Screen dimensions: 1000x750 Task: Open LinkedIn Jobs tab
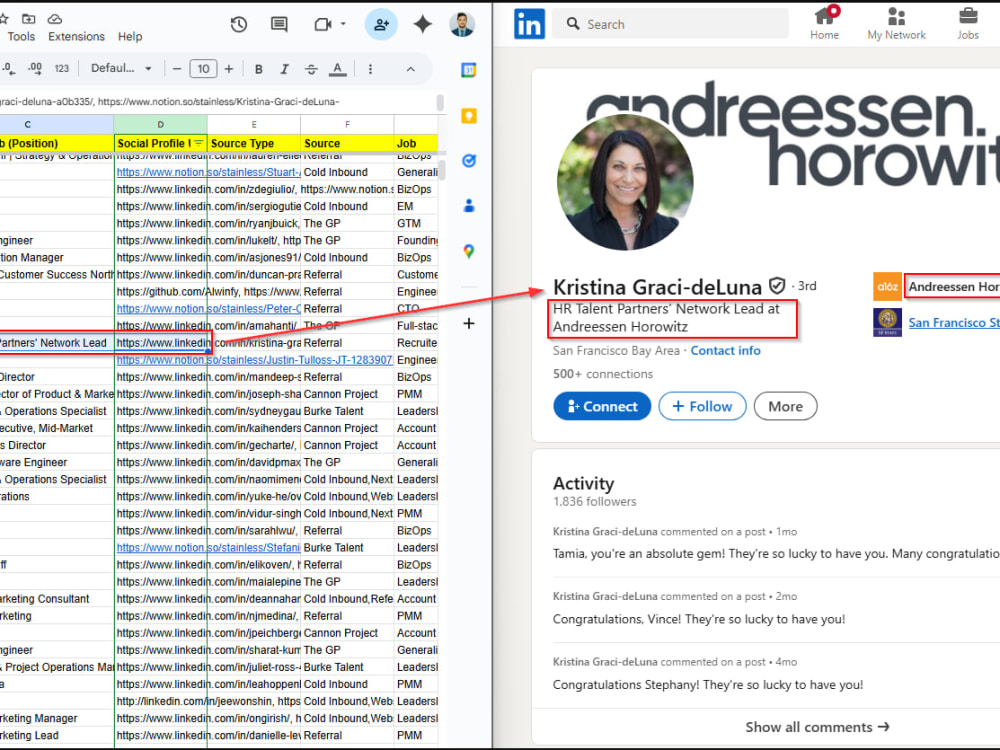967,24
